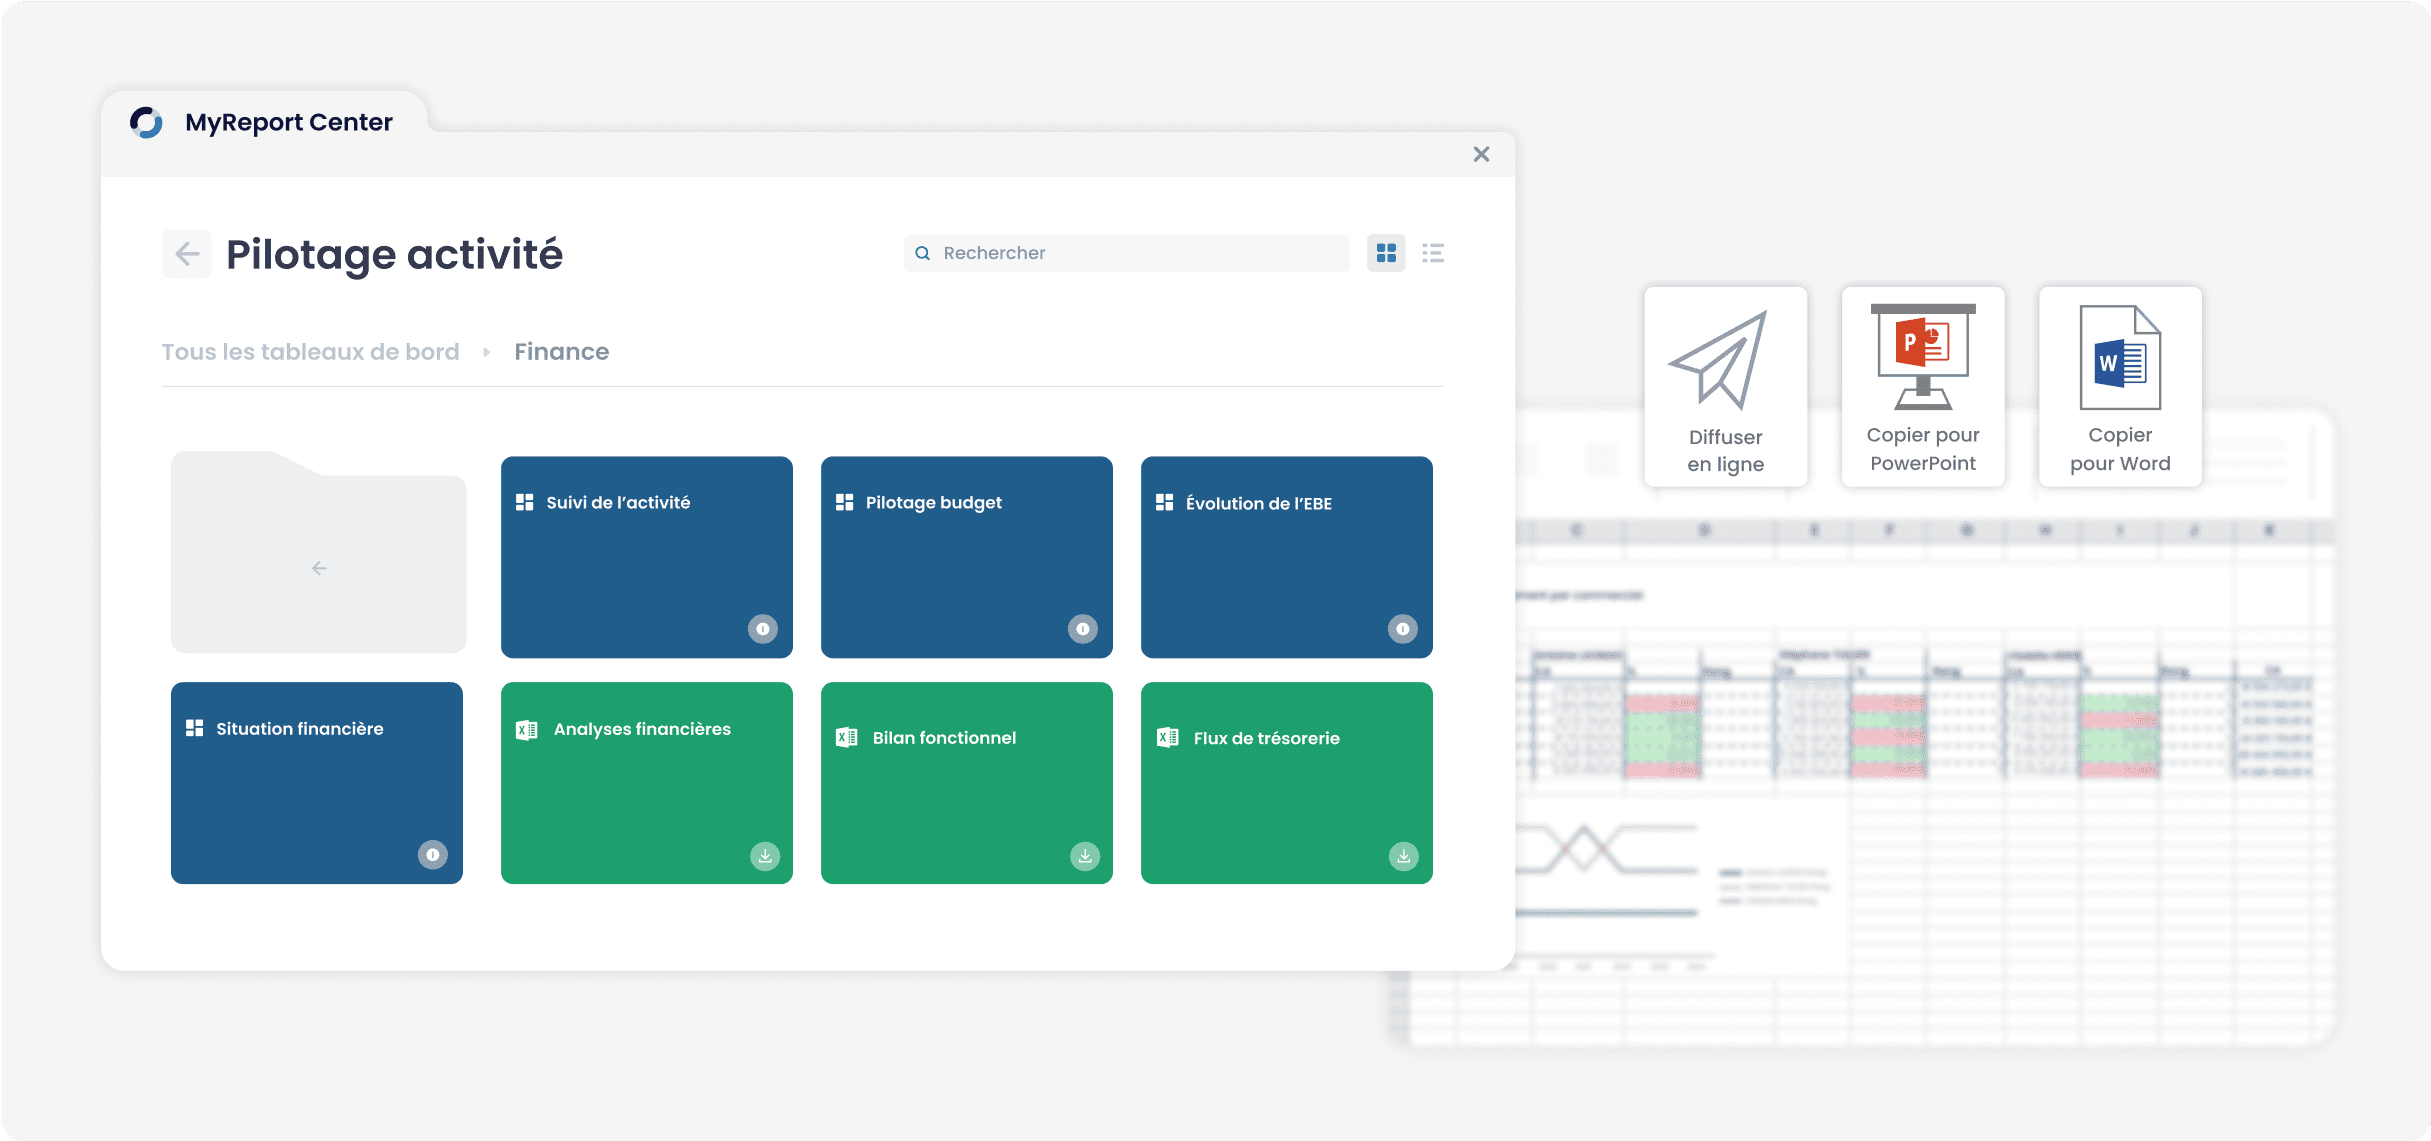Screen dimensions: 2431x1141
Task: Open Évolution de l'EBE tile
Action: point(1287,557)
